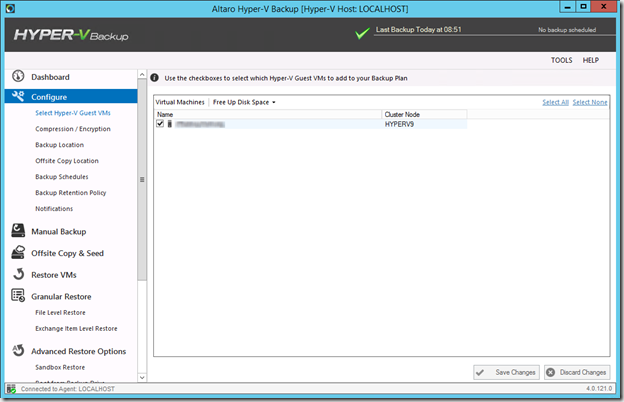Open Advanced Restore Options section
This screenshot has height=402, width=624.
coord(78,351)
